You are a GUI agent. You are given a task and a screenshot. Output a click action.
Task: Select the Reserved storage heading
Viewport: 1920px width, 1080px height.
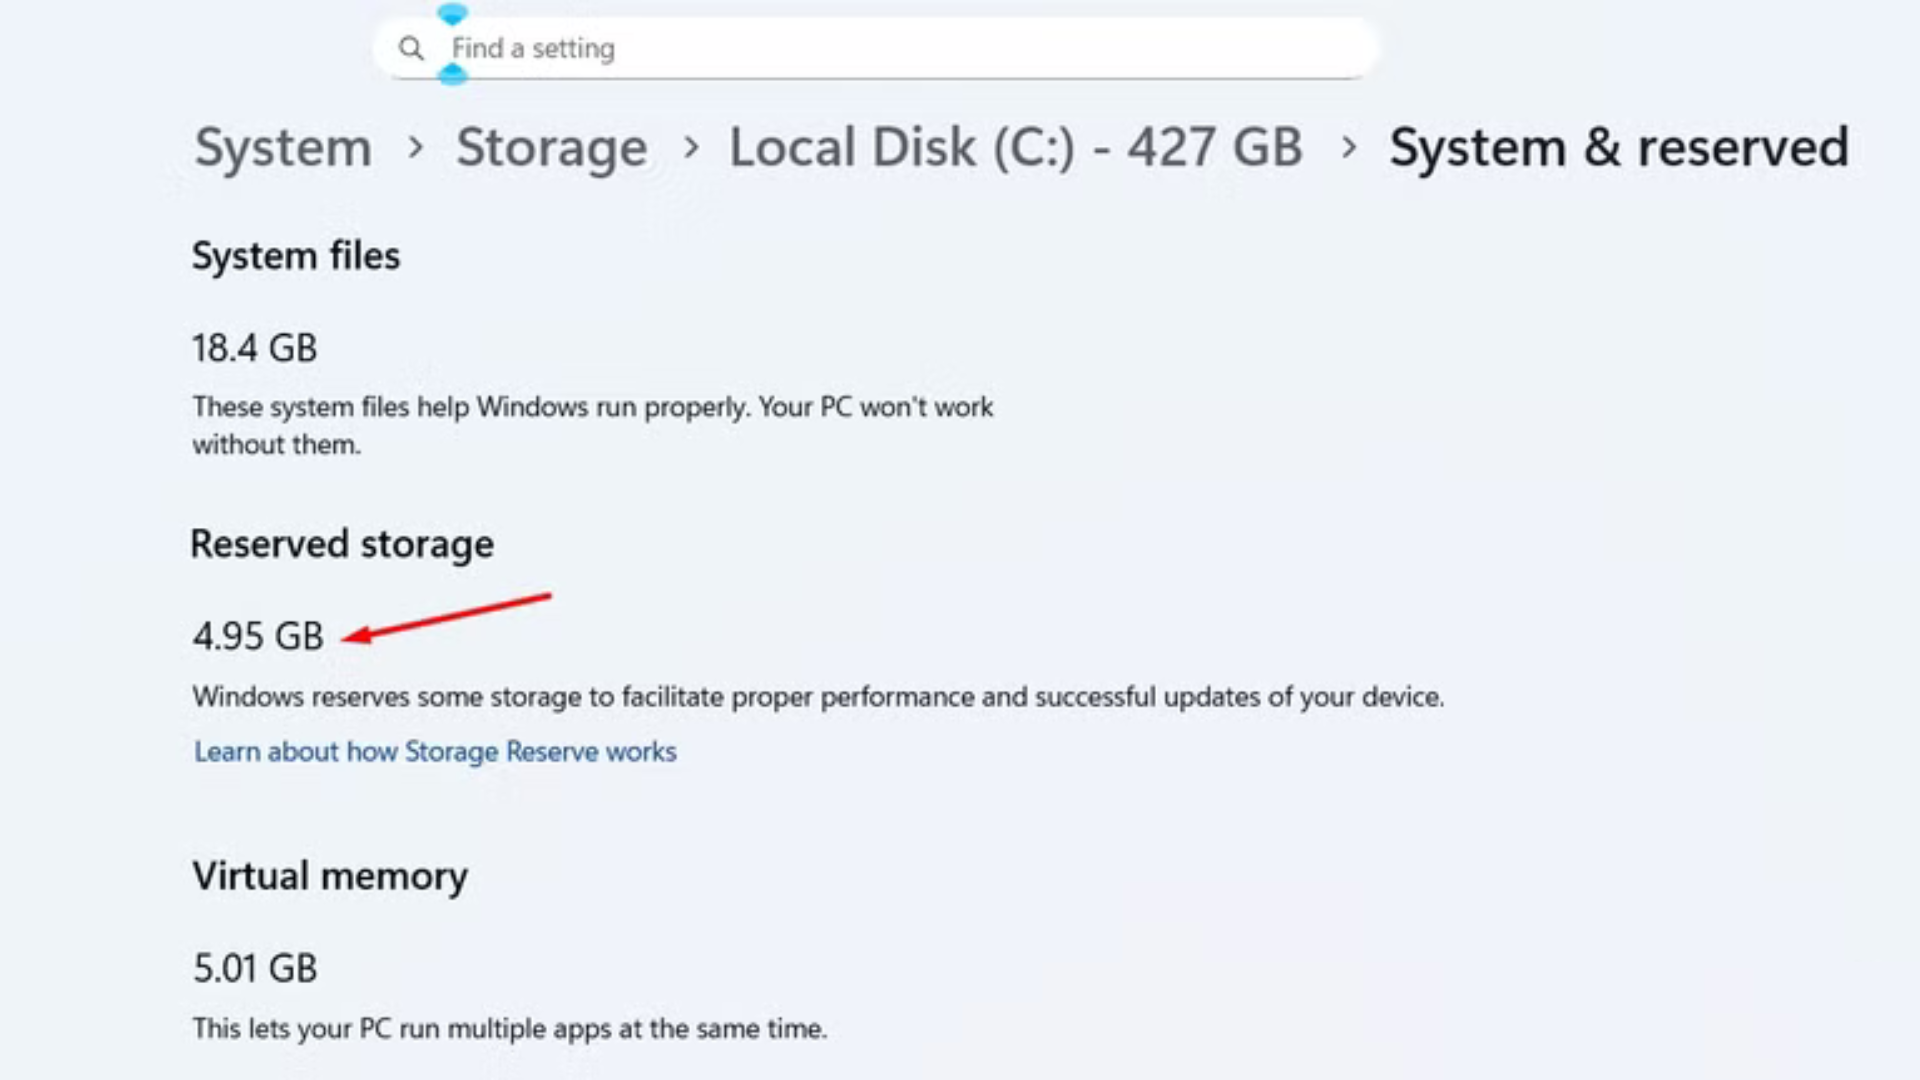pos(343,544)
